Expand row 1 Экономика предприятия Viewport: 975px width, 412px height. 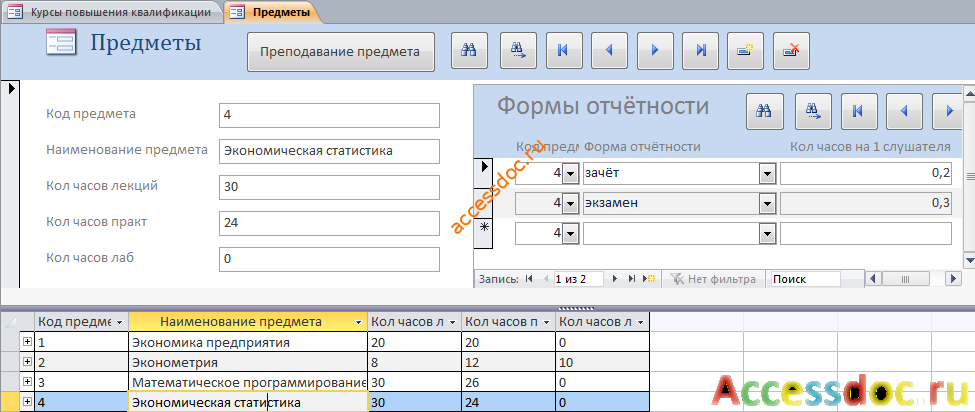point(27,342)
